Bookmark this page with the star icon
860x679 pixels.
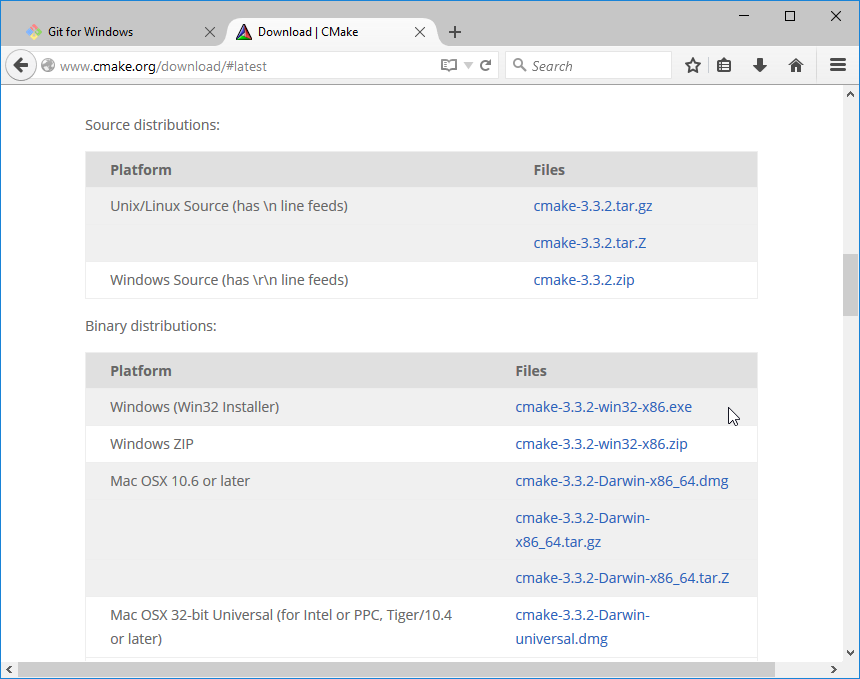[x=693, y=66]
